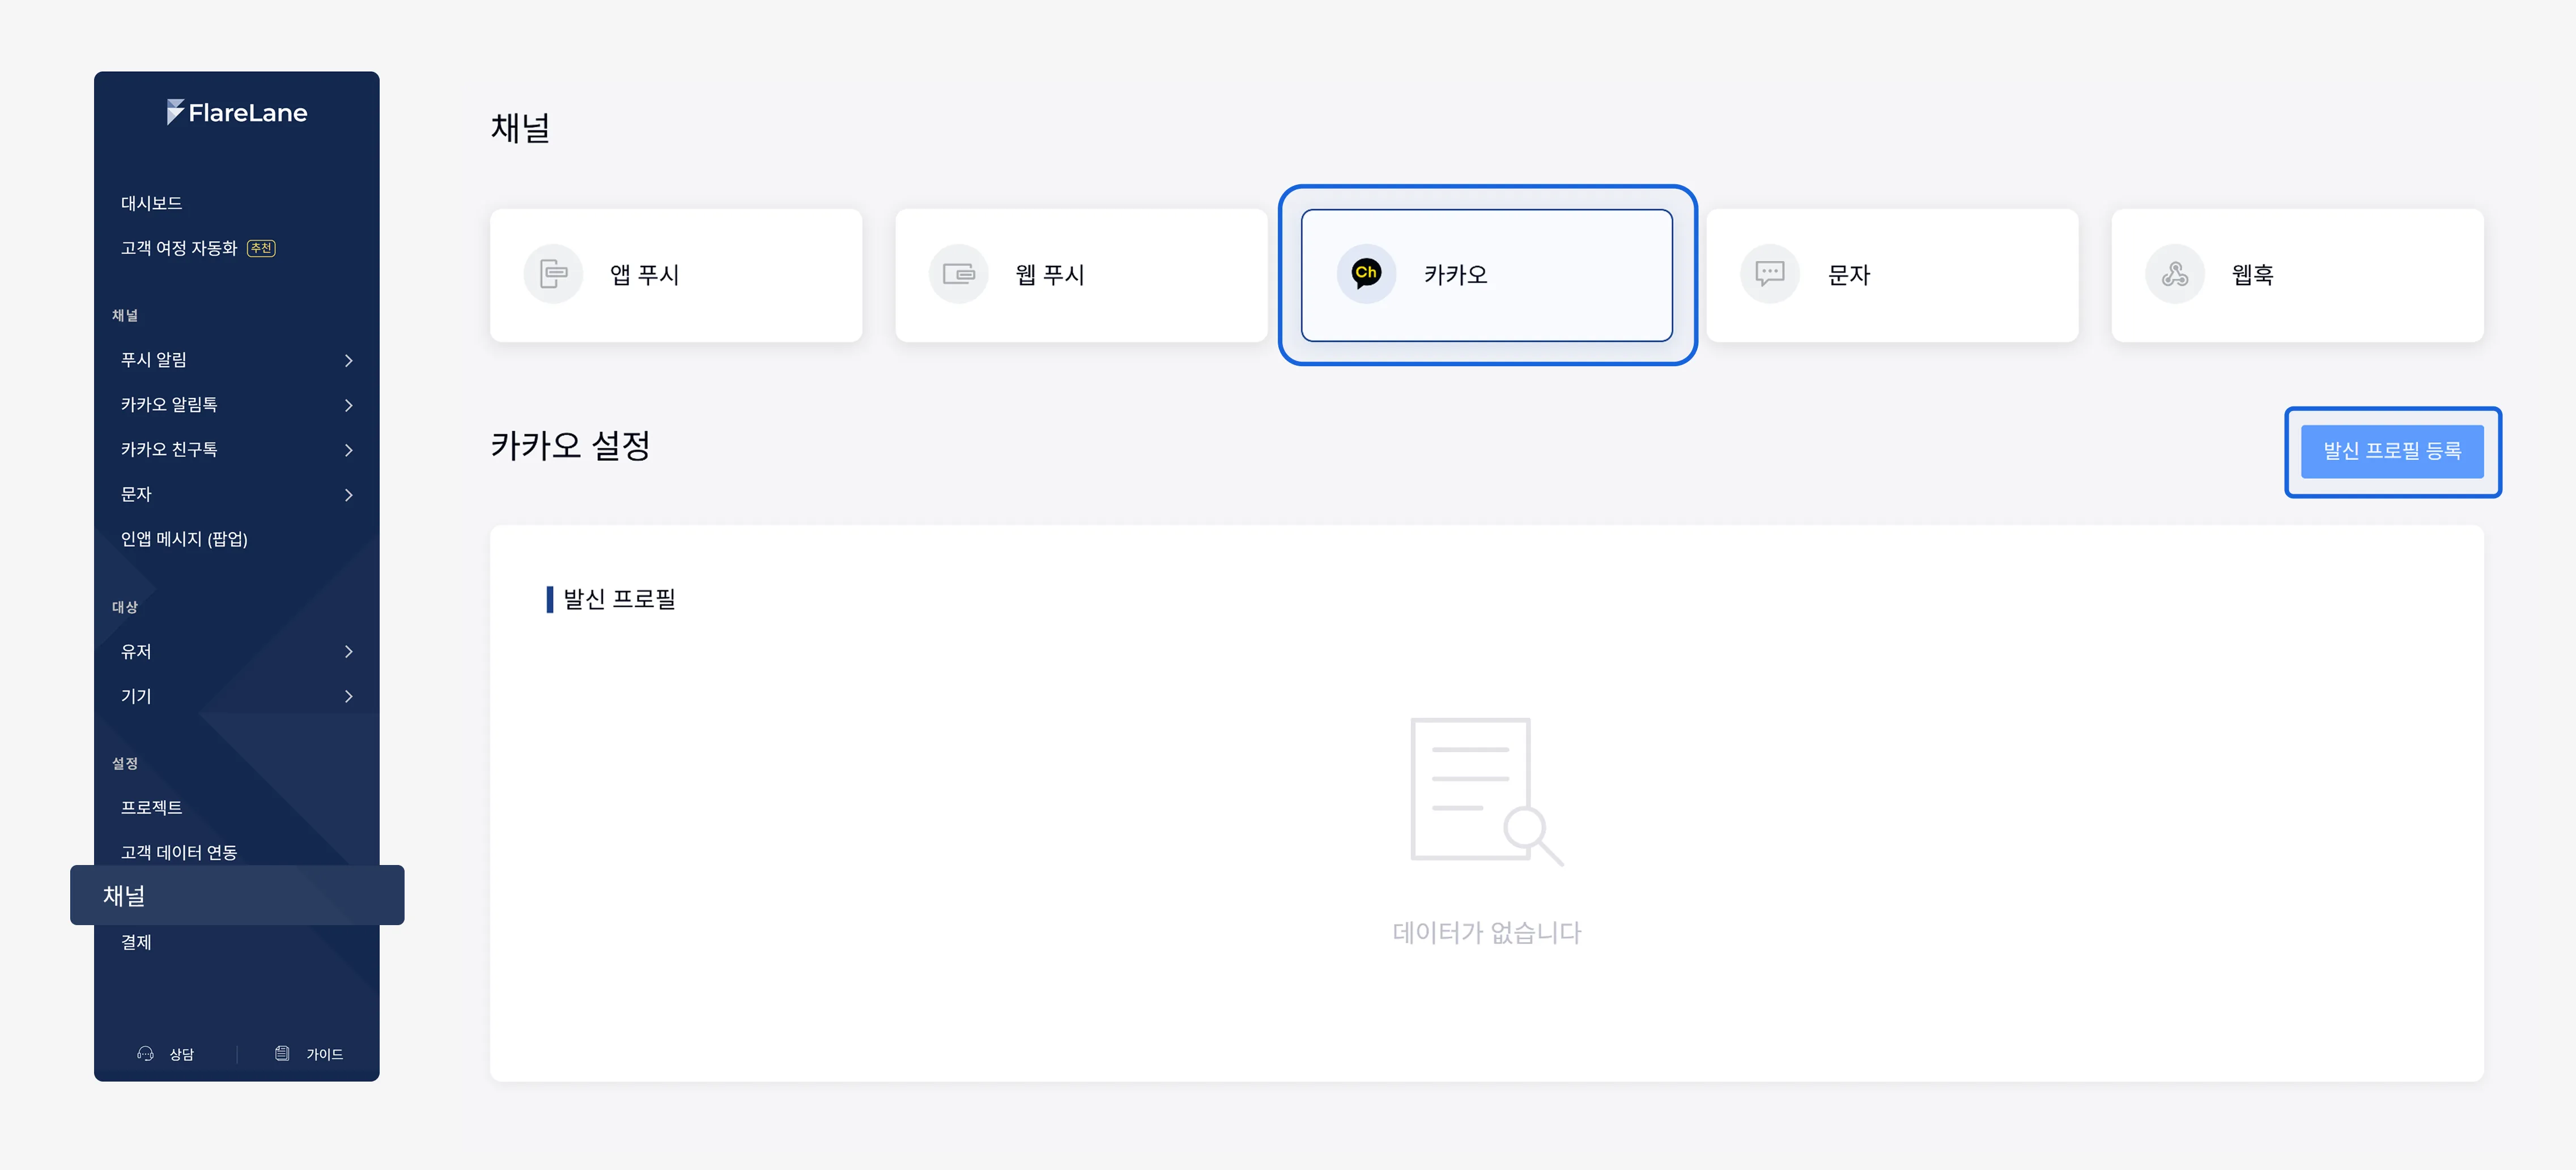Expand the 카카오 친구톡 chevron

click(348, 450)
